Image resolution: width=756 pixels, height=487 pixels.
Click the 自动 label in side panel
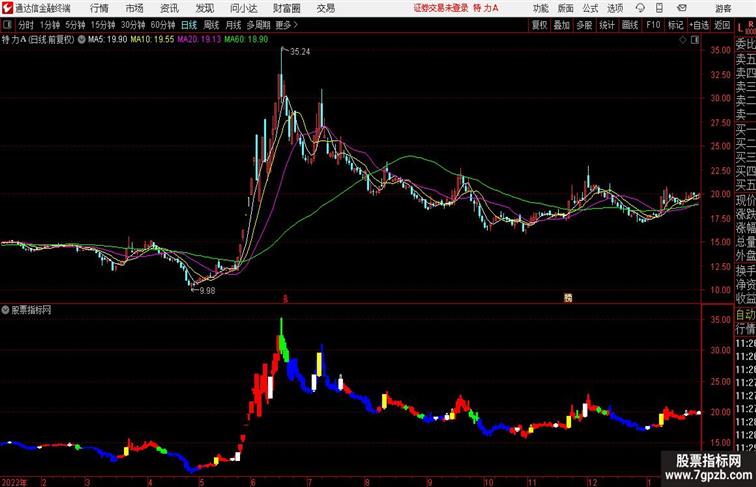point(745,315)
